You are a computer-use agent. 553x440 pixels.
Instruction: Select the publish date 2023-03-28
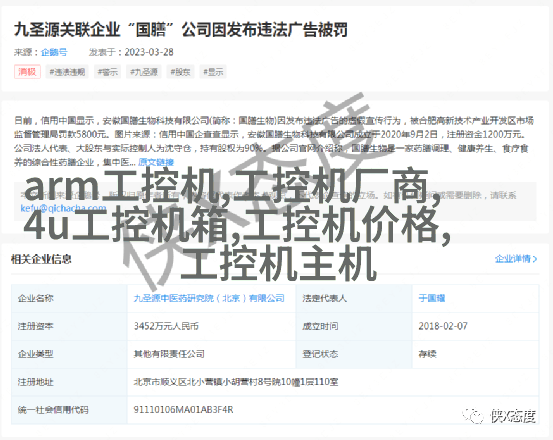149,53
